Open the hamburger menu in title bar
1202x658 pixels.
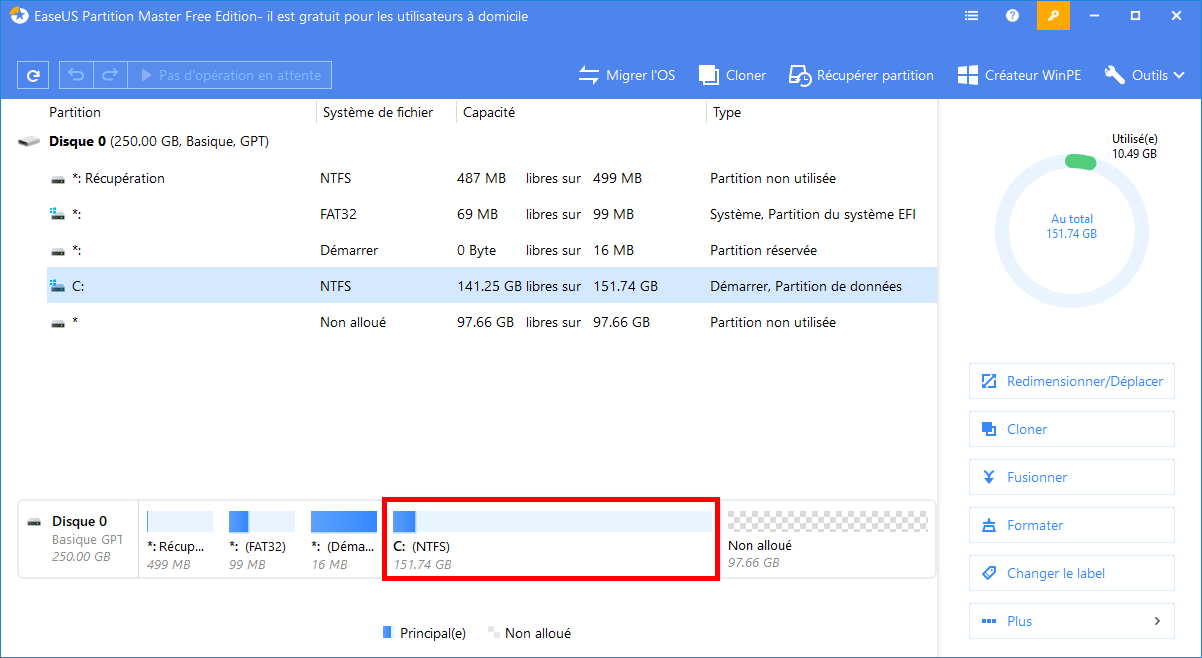971,16
